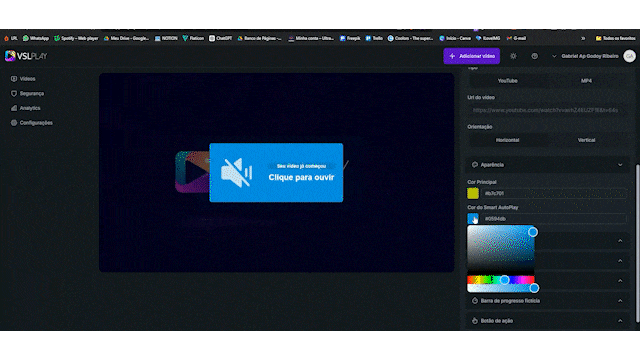Open the WhatsApp bookmark
Screen dimensions: 640x360
36,38
